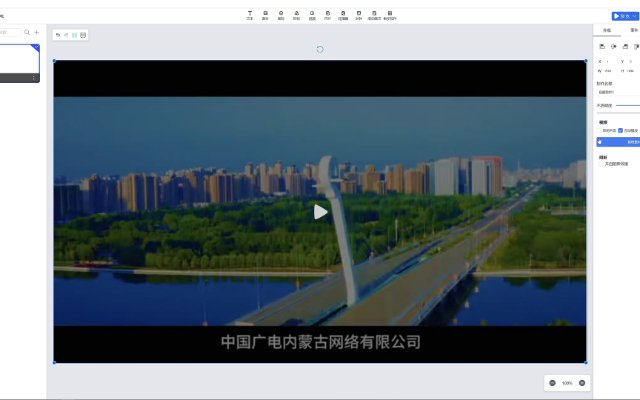Zoom in with the plus button near 100%

(x=582, y=383)
